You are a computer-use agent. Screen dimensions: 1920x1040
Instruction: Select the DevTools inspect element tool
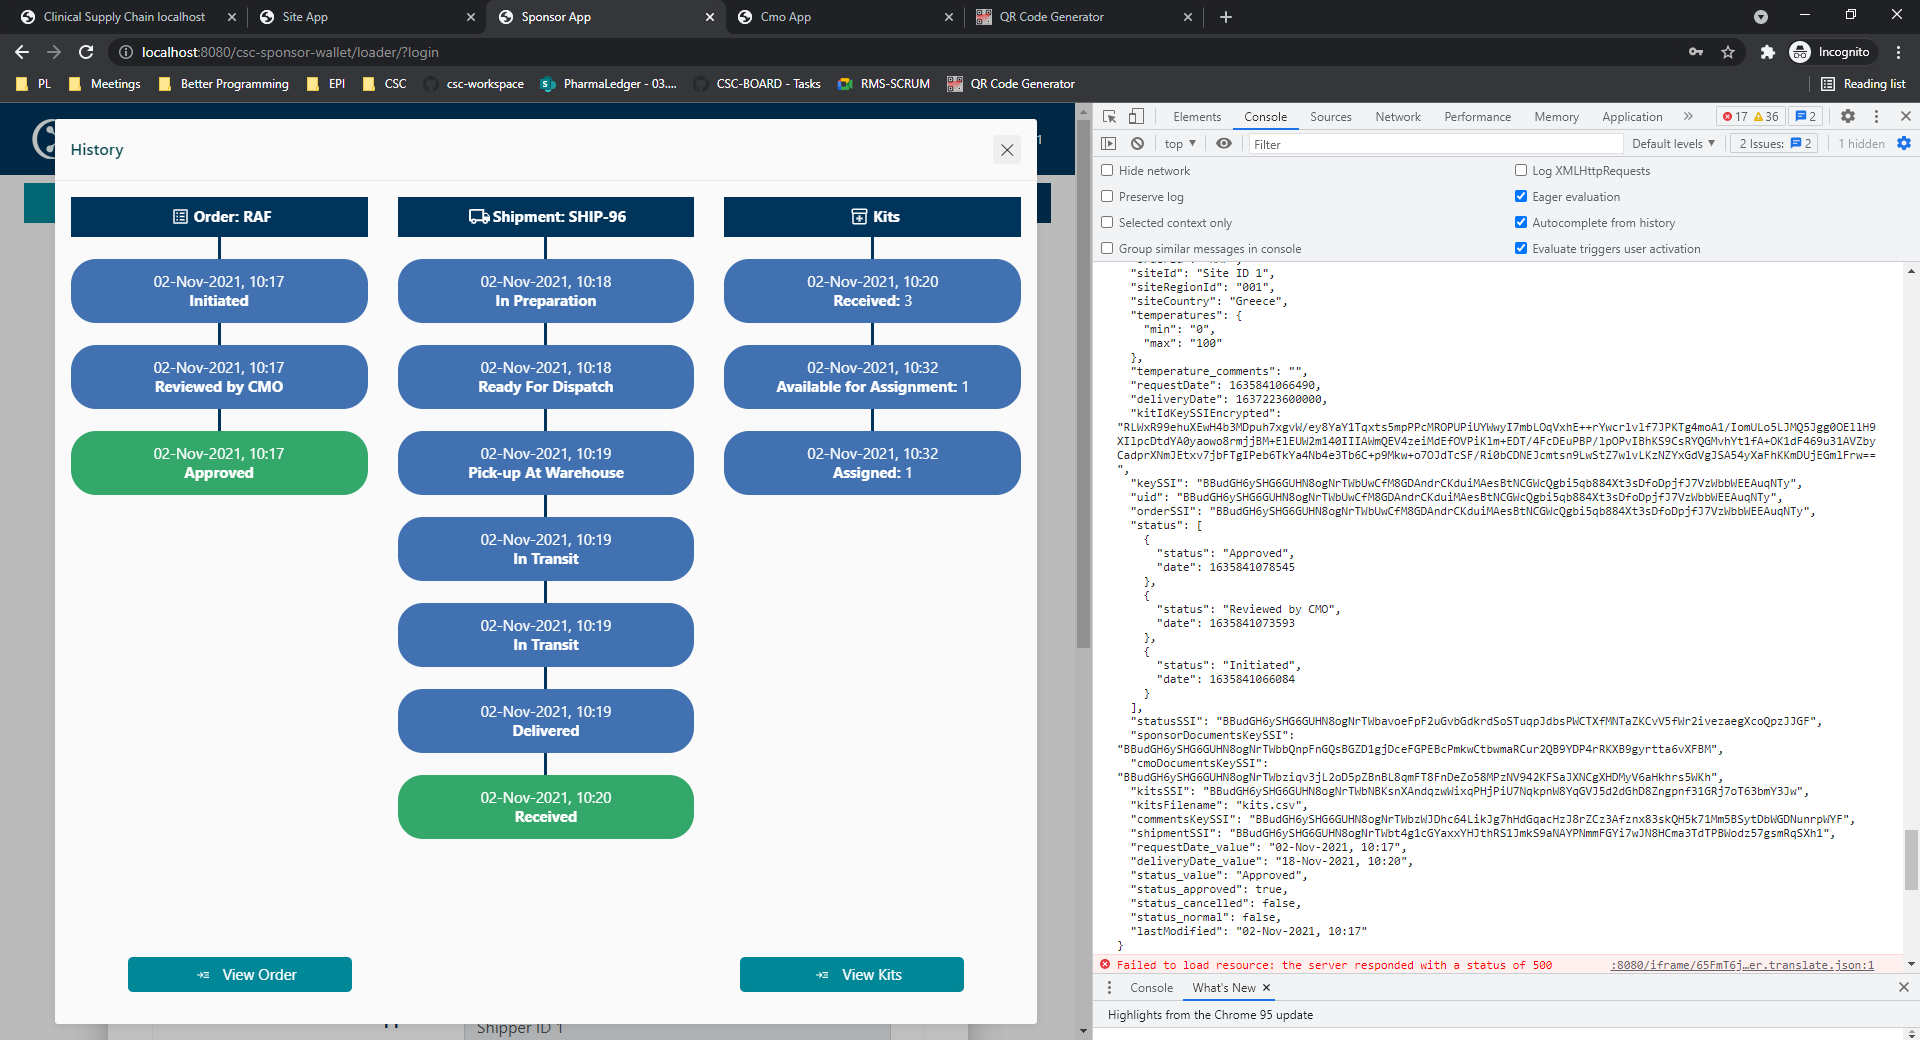coord(1109,116)
